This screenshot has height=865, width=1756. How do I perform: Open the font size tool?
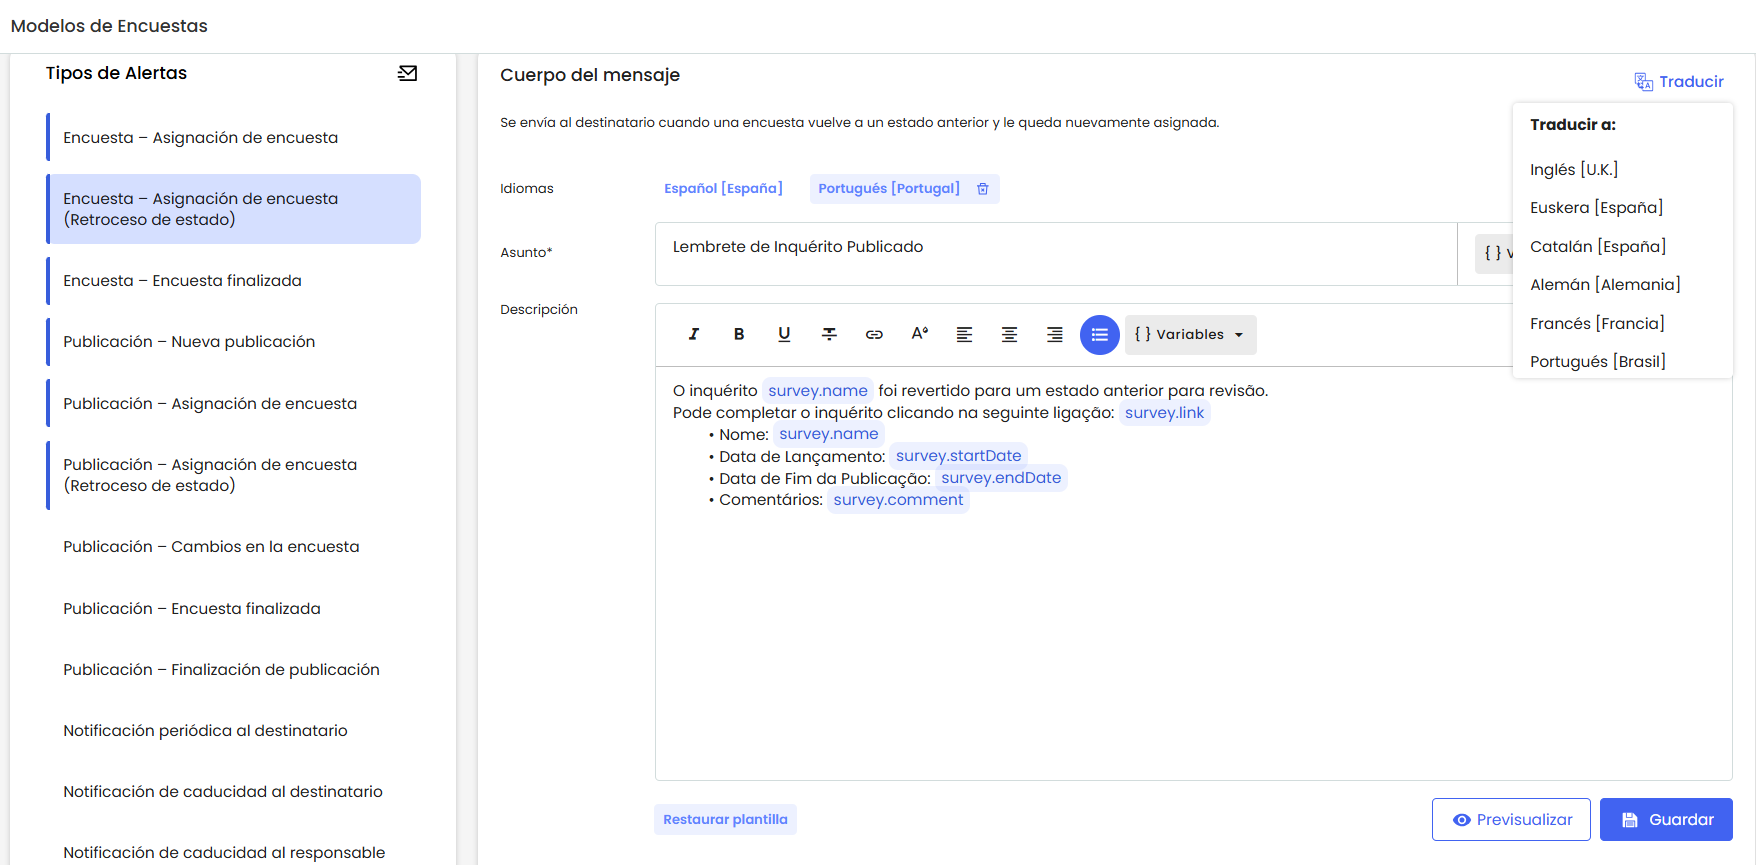919,334
